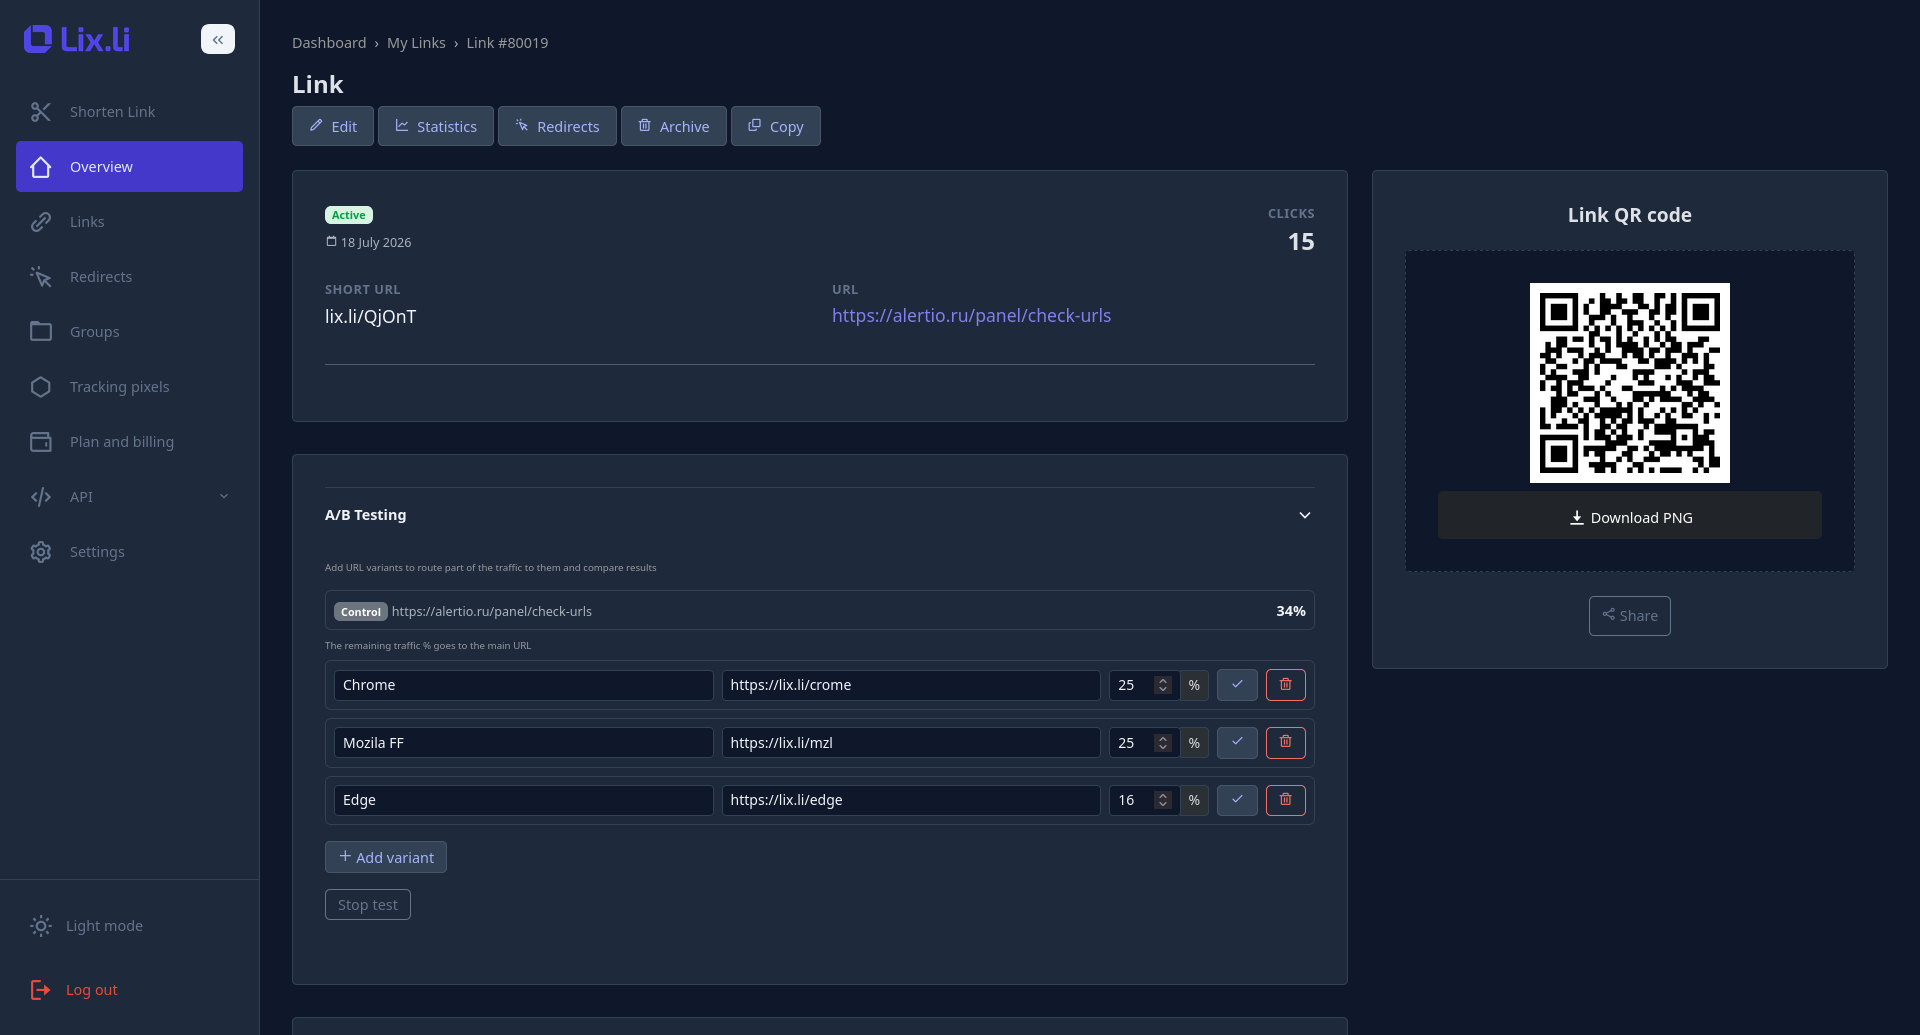Click the Control URL row
The width and height of the screenshot is (1920, 1035).
(820, 611)
